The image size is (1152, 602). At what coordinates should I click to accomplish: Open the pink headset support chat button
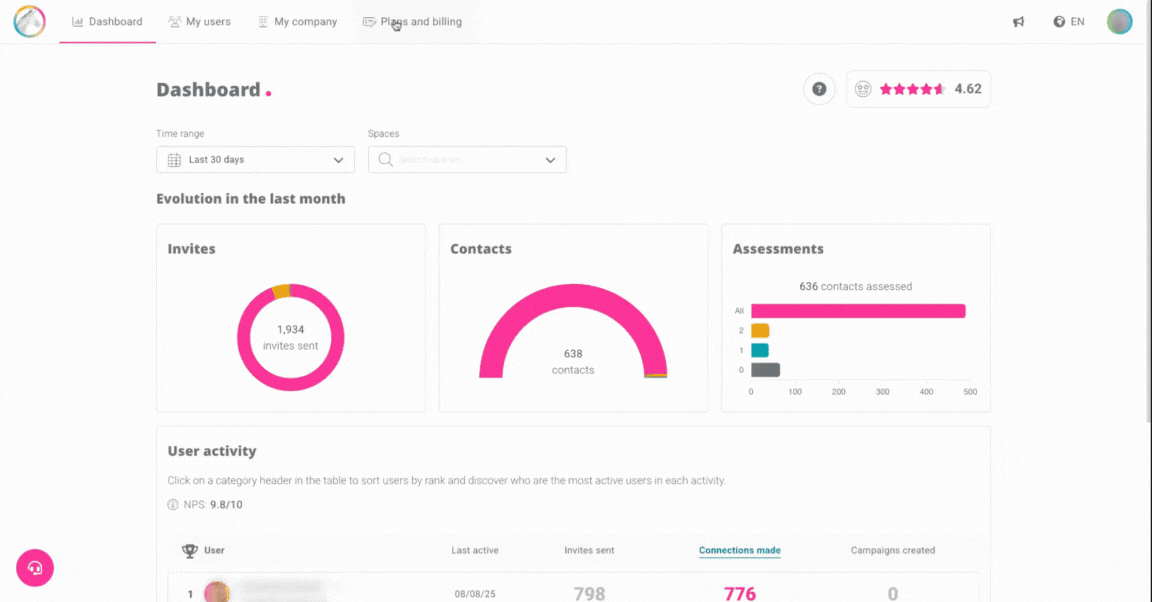35,567
